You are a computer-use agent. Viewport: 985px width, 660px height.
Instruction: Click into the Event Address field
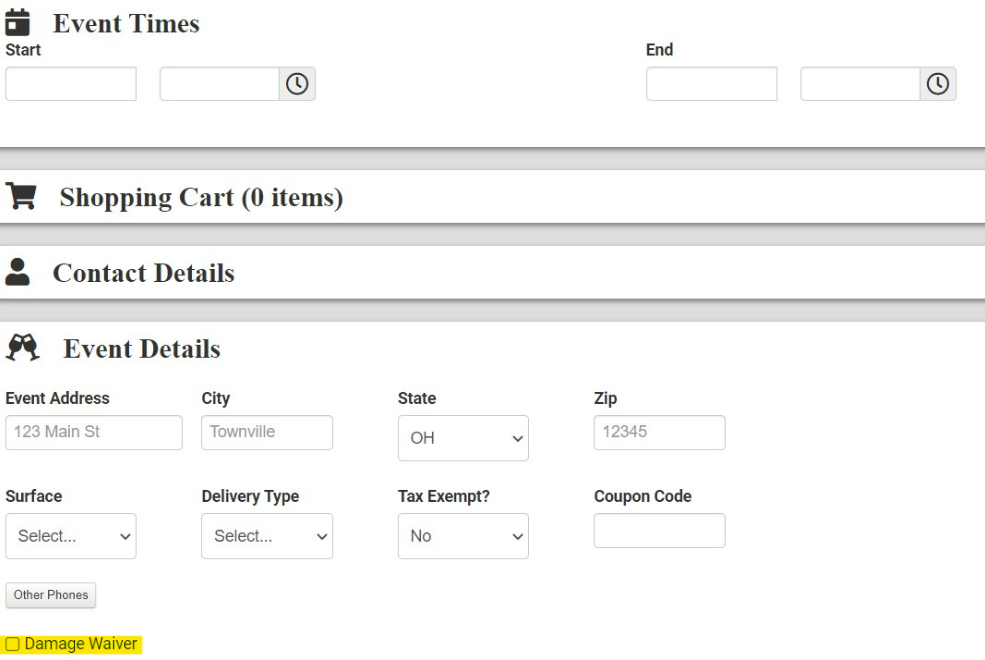pos(94,432)
